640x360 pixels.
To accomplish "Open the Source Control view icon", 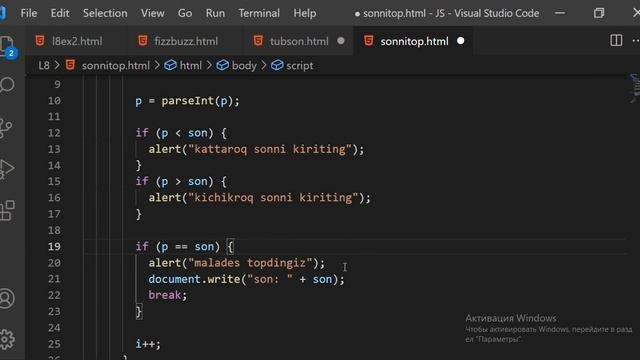I will (6, 128).
